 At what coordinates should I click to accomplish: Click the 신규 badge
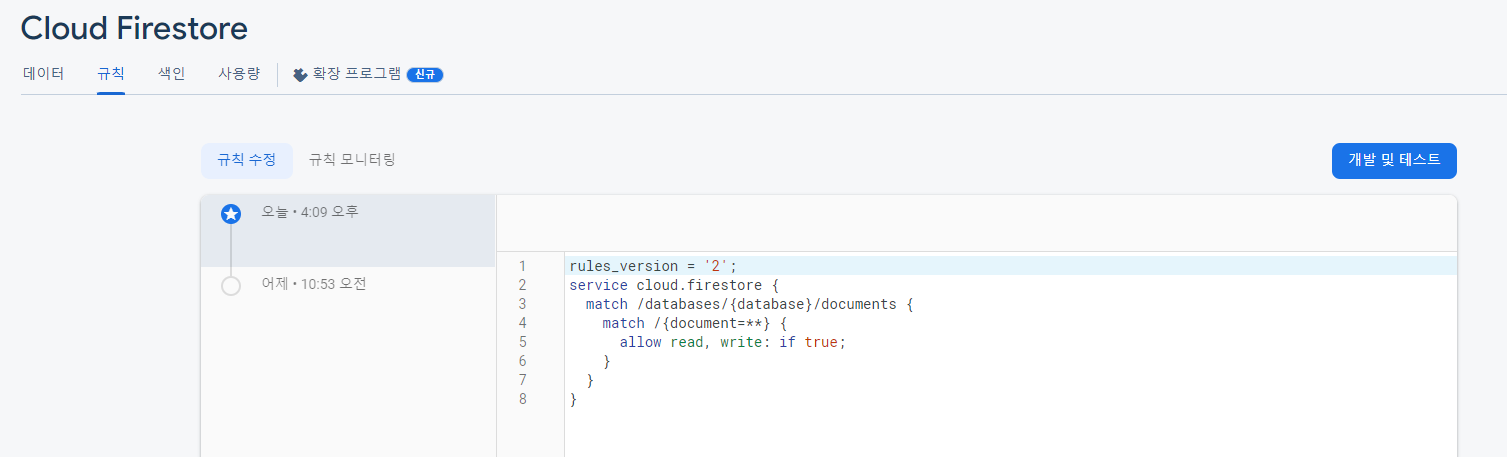tap(425, 75)
